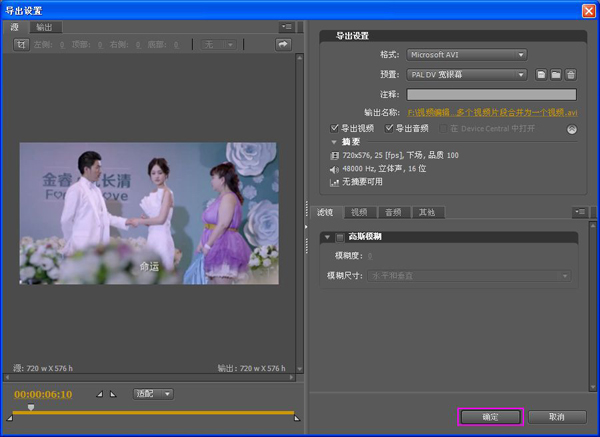Screen dimensions: 600x437
Task: Select the audio tab
Action: 393,212
